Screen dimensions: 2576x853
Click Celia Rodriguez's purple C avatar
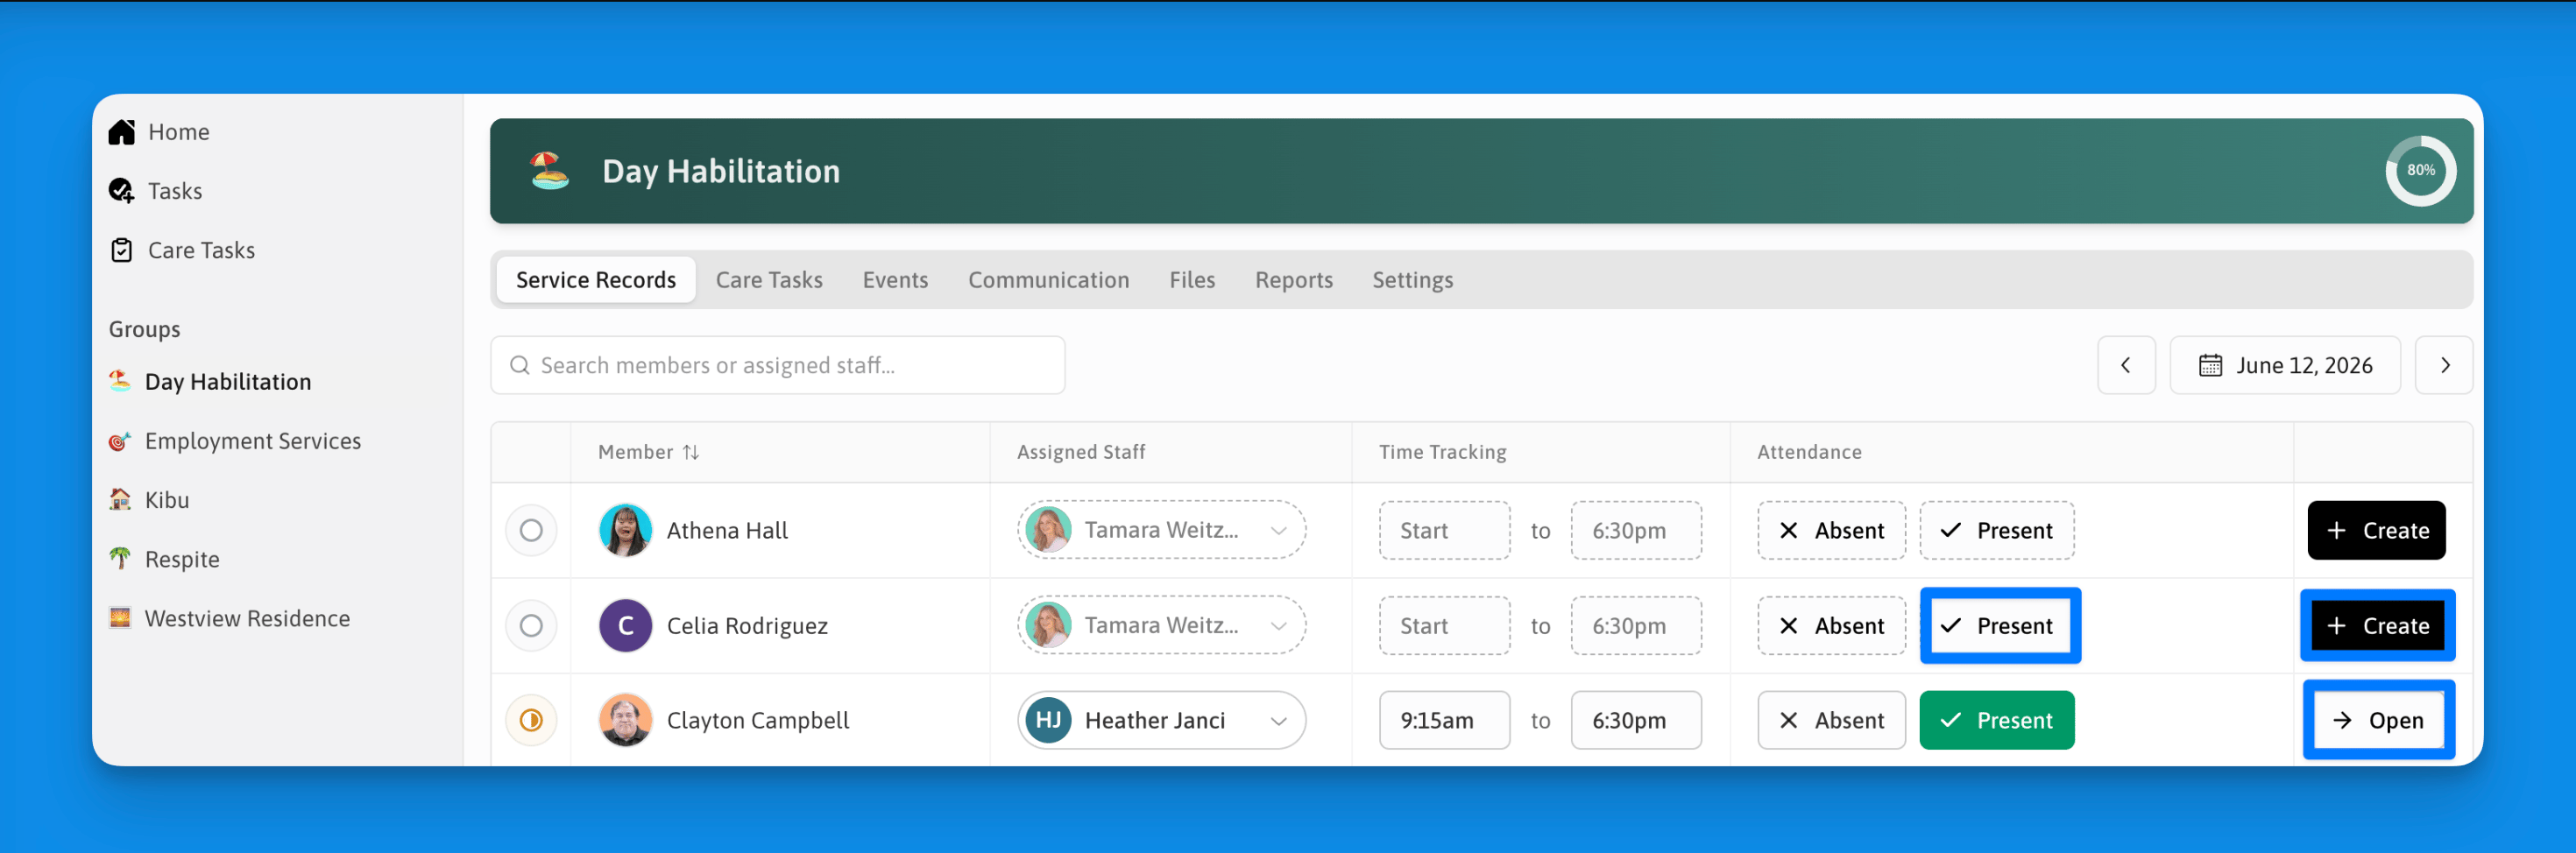[x=626, y=625]
